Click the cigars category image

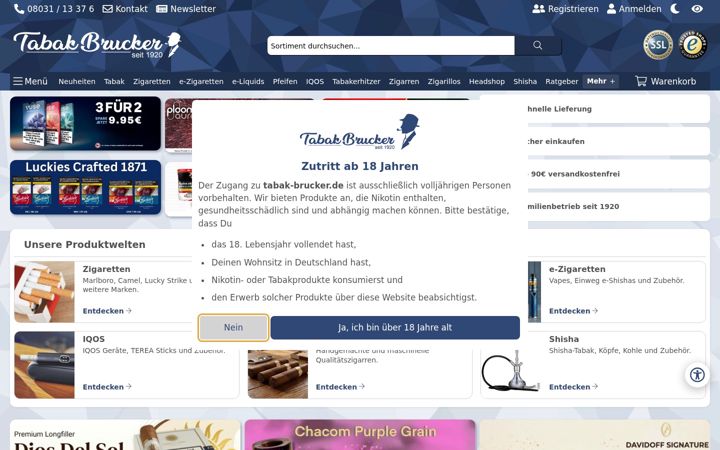pos(278,374)
